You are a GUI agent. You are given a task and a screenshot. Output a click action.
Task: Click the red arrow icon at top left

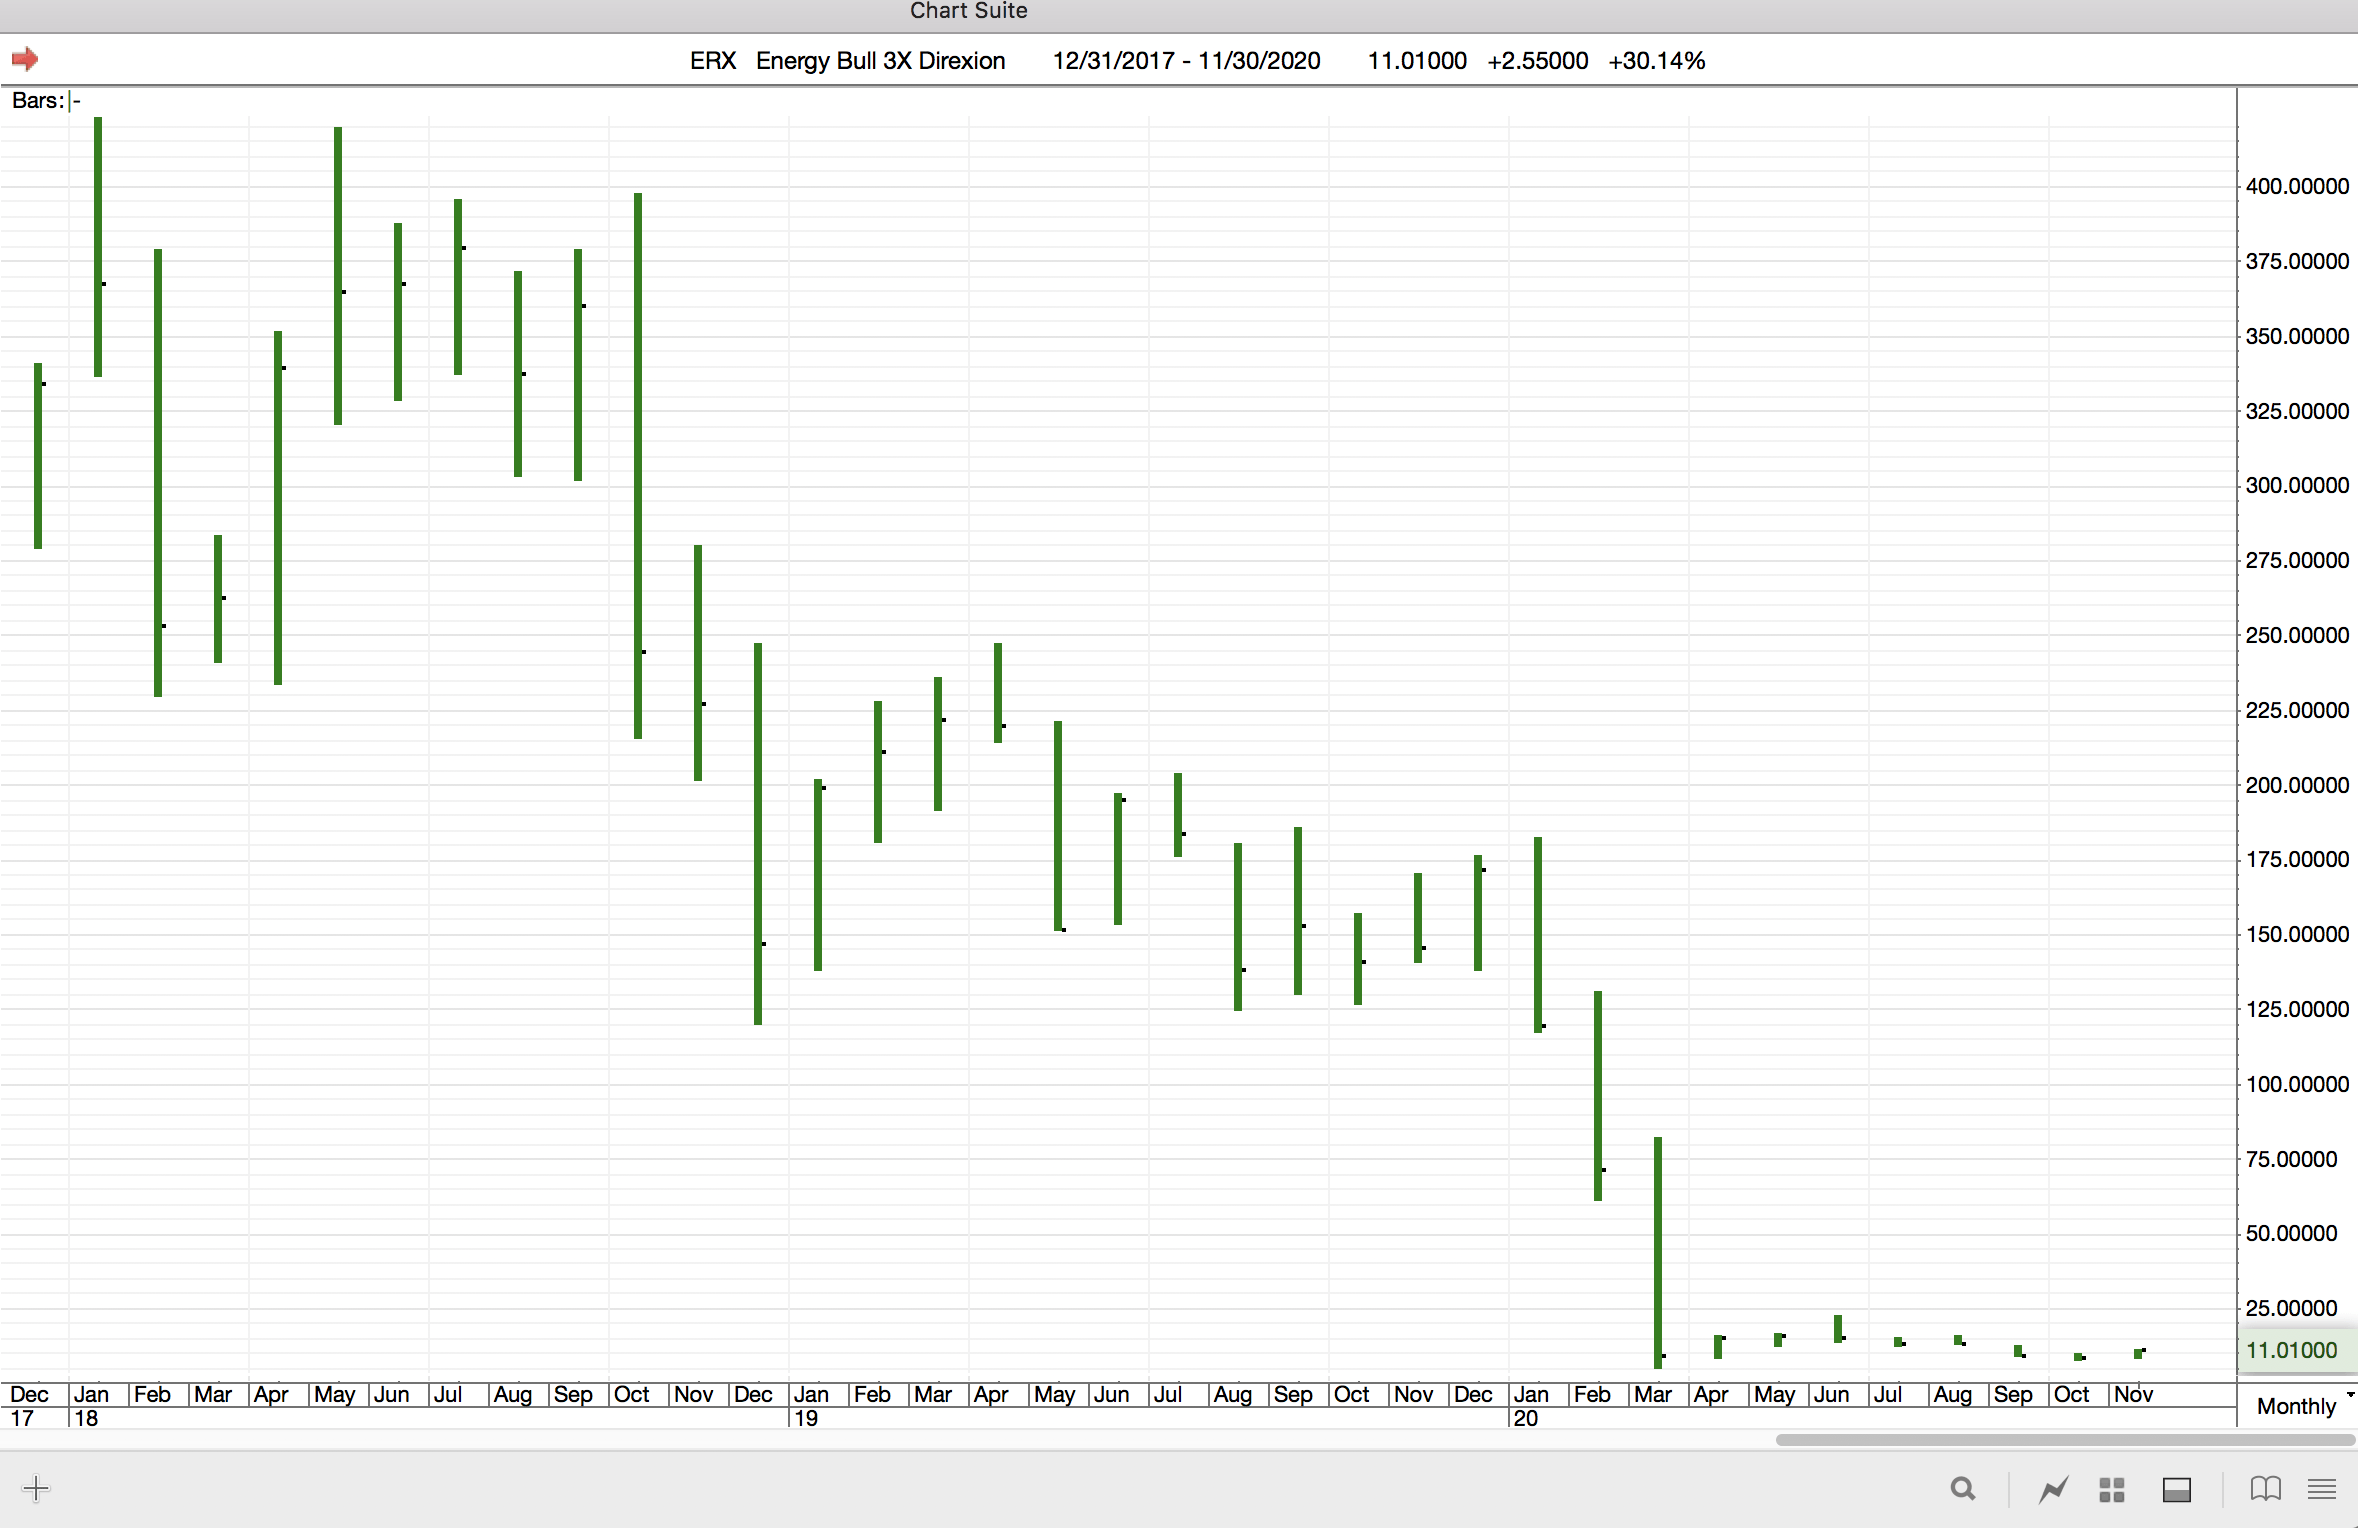25,59
